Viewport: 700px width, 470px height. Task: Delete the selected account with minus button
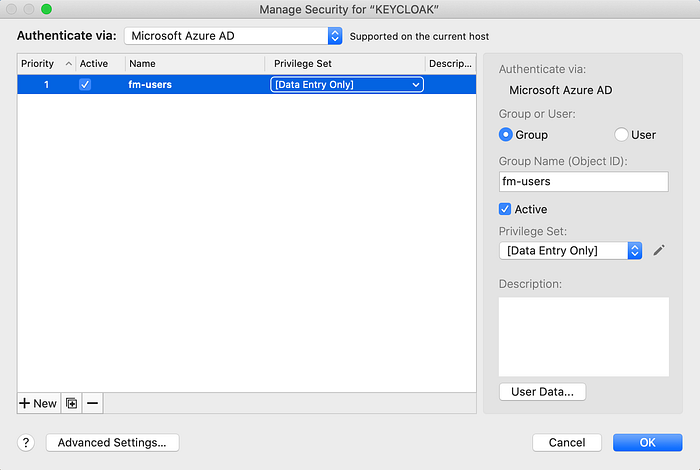tap(92, 403)
